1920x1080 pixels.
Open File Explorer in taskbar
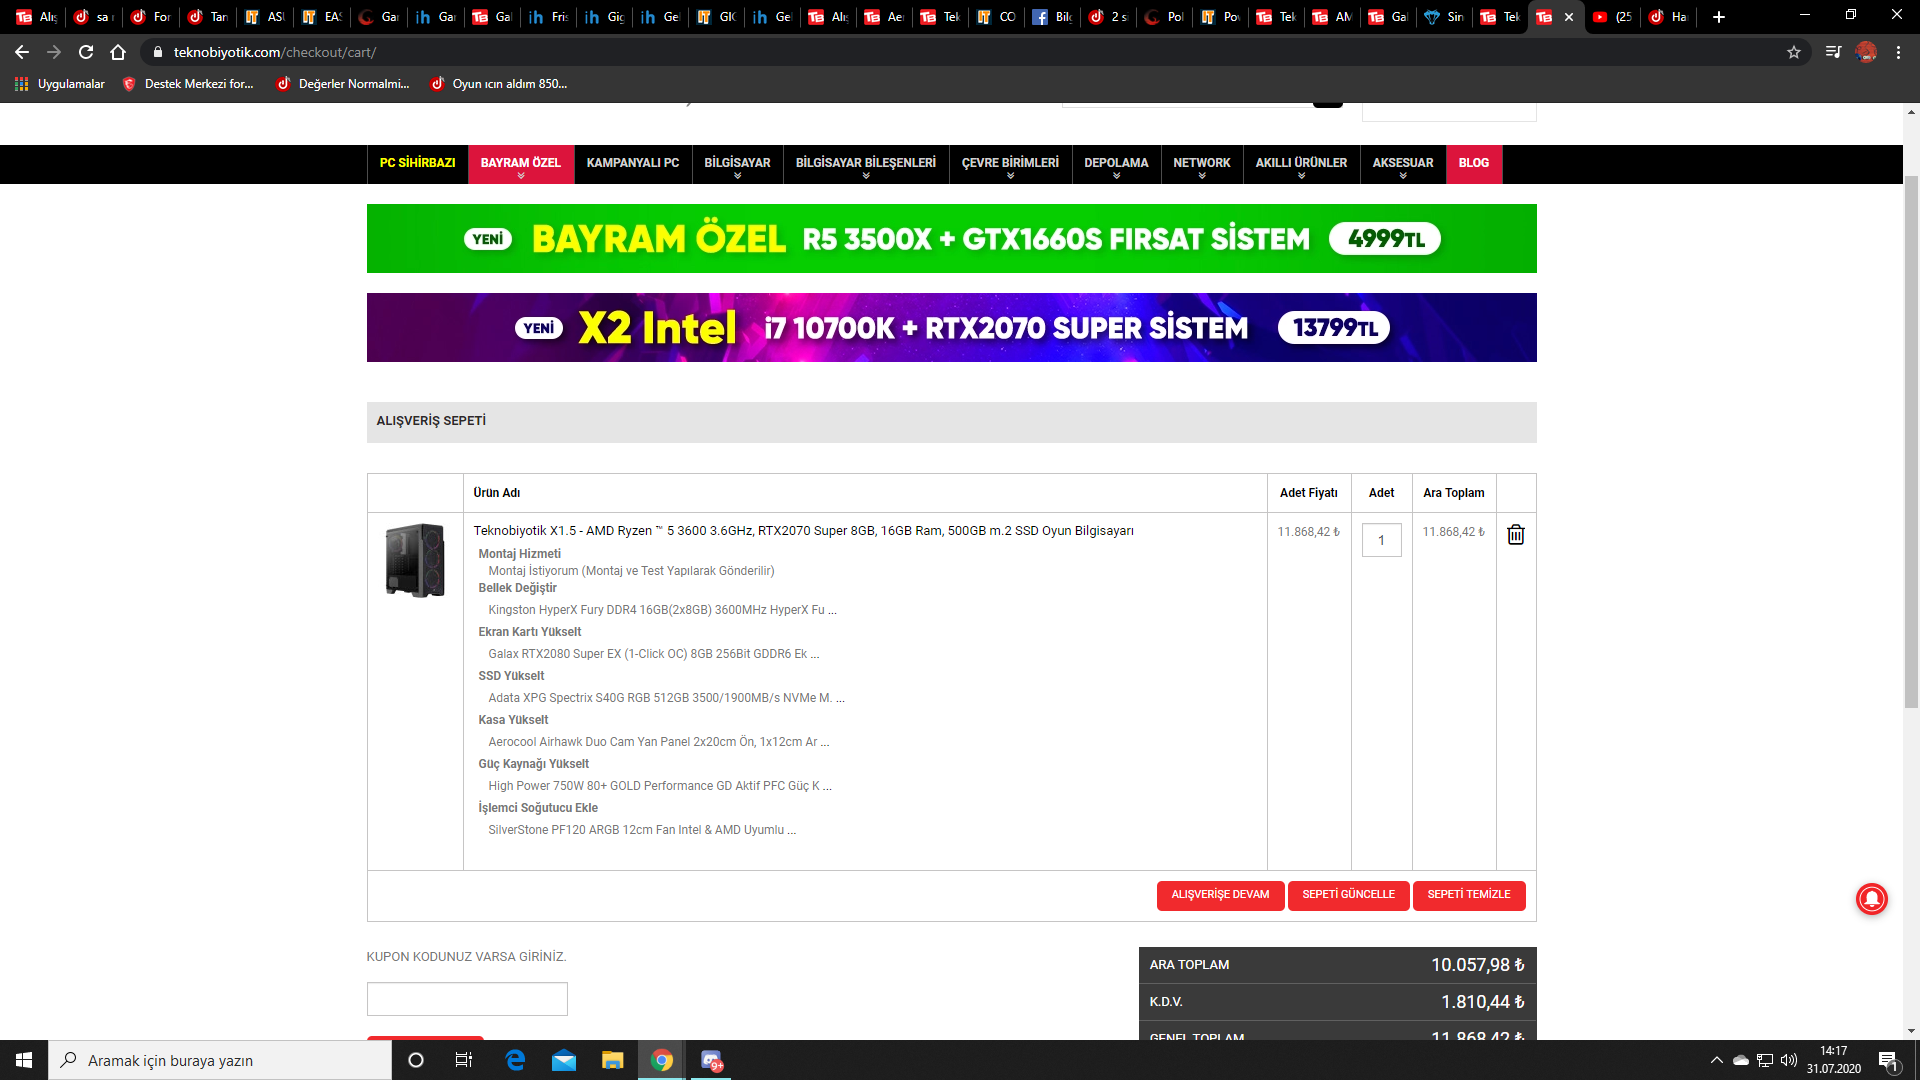pyautogui.click(x=612, y=1060)
